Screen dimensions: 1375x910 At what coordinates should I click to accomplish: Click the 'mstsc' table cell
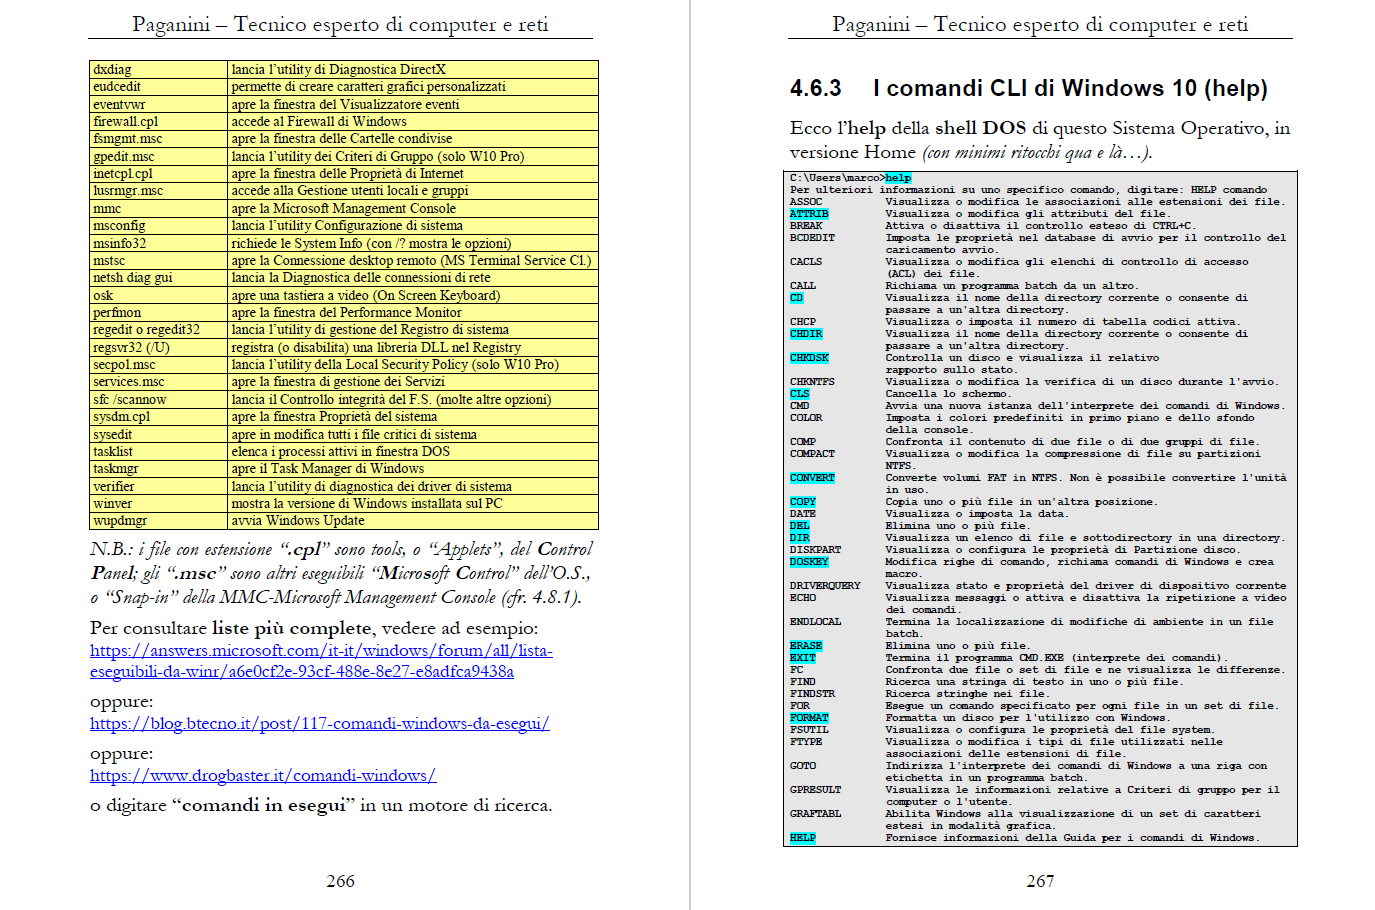(159, 260)
